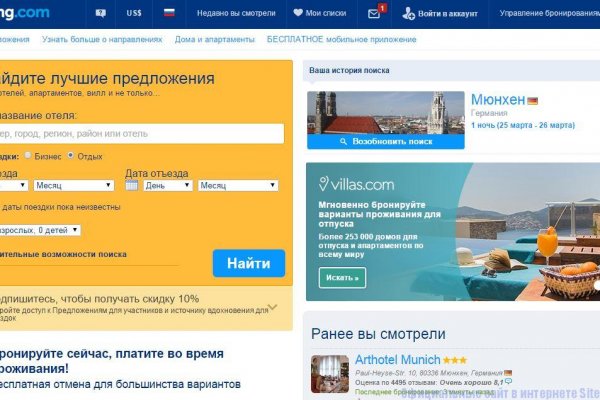This screenshot has height=400, width=600.
Task: Click the review bubble icon beside rating 8,1
Action: [508, 381]
